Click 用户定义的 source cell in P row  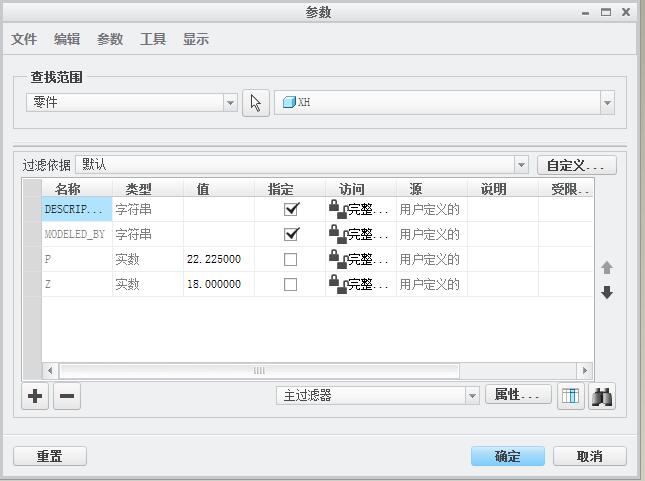click(432, 259)
